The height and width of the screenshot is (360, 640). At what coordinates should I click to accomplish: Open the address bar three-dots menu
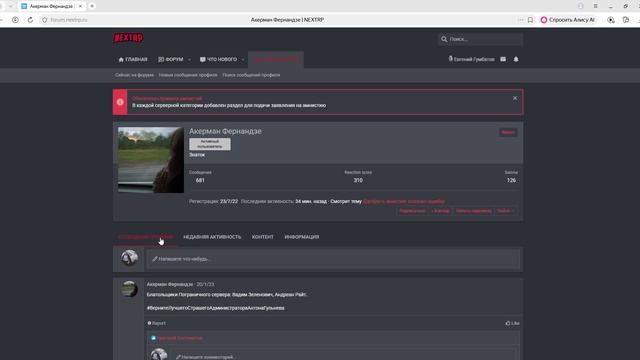point(520,20)
